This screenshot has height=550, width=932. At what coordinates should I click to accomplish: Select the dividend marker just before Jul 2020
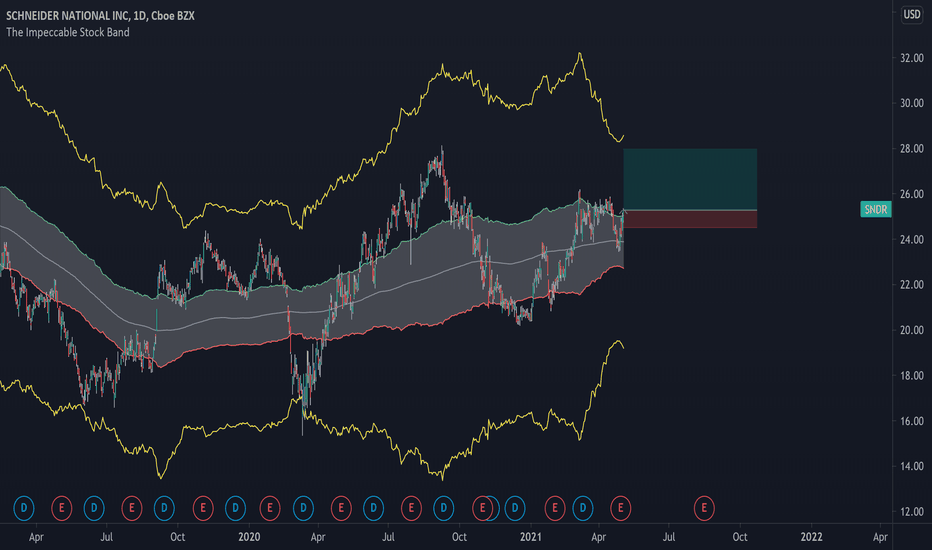pyautogui.click(x=373, y=508)
